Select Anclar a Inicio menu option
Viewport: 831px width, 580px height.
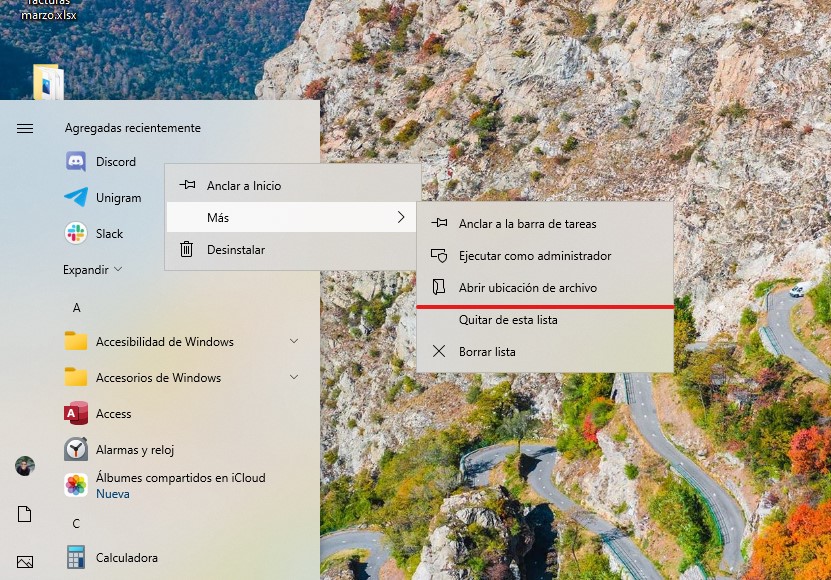tap(244, 186)
